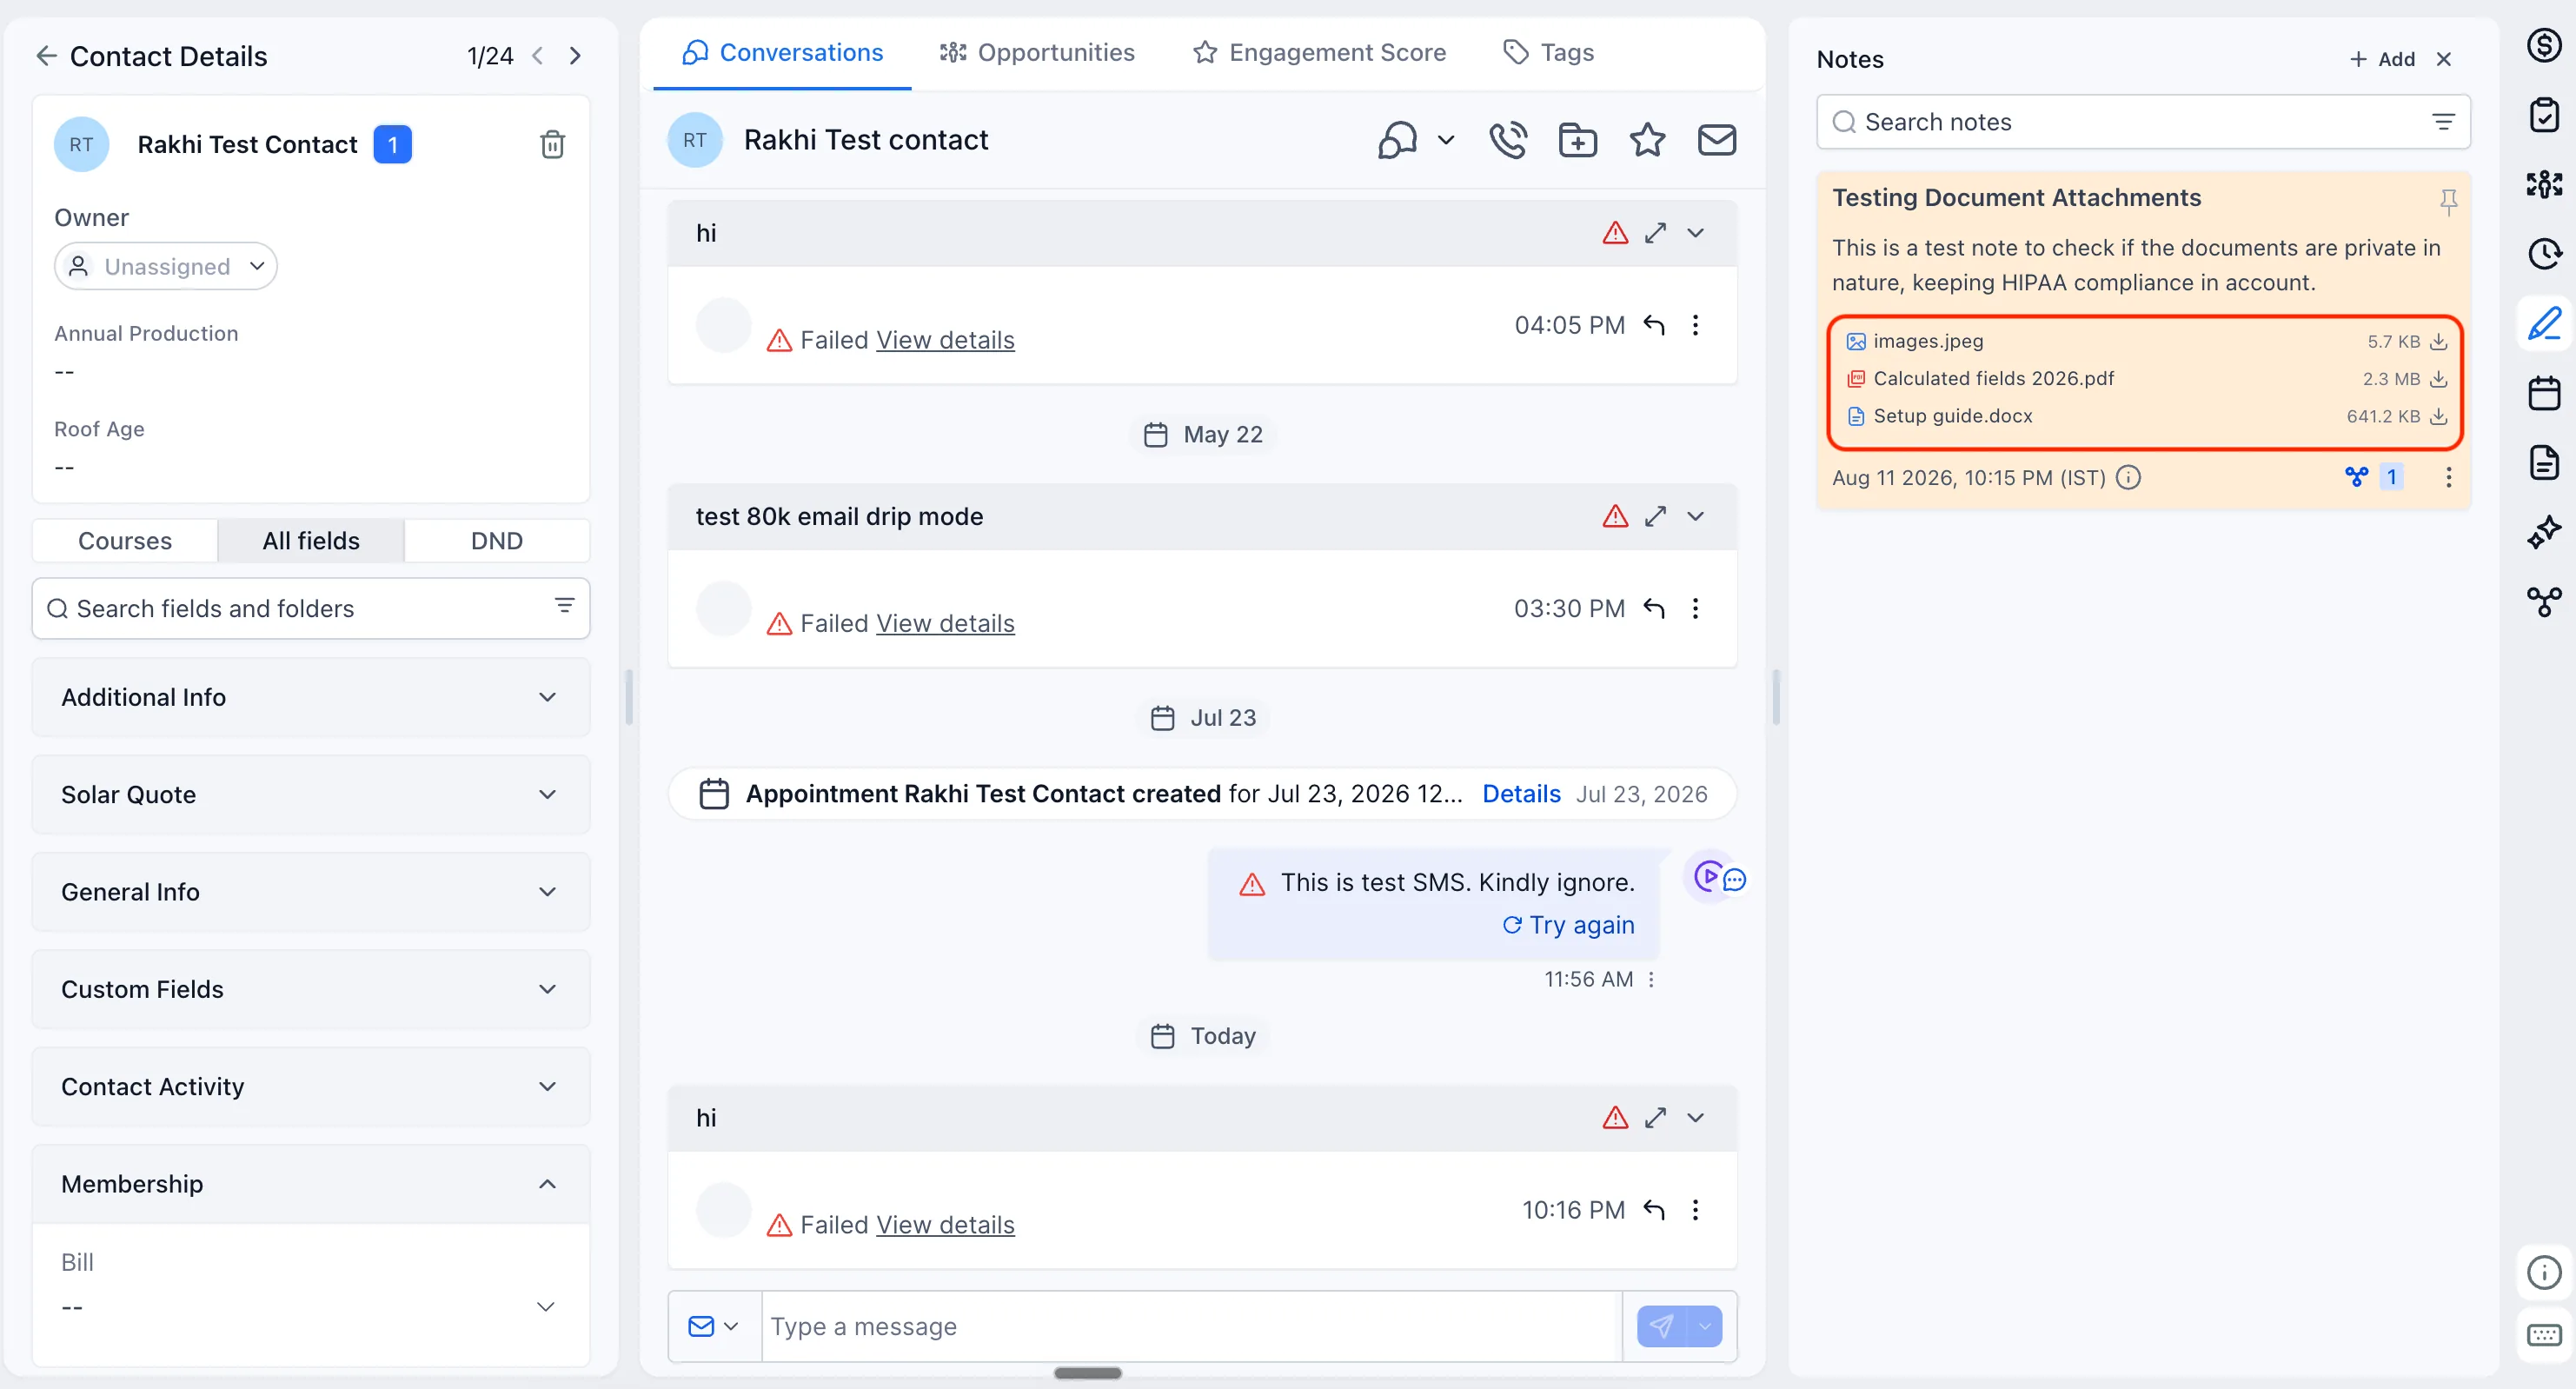Open the Opportunities tab
2576x1389 pixels.
click(x=1037, y=52)
